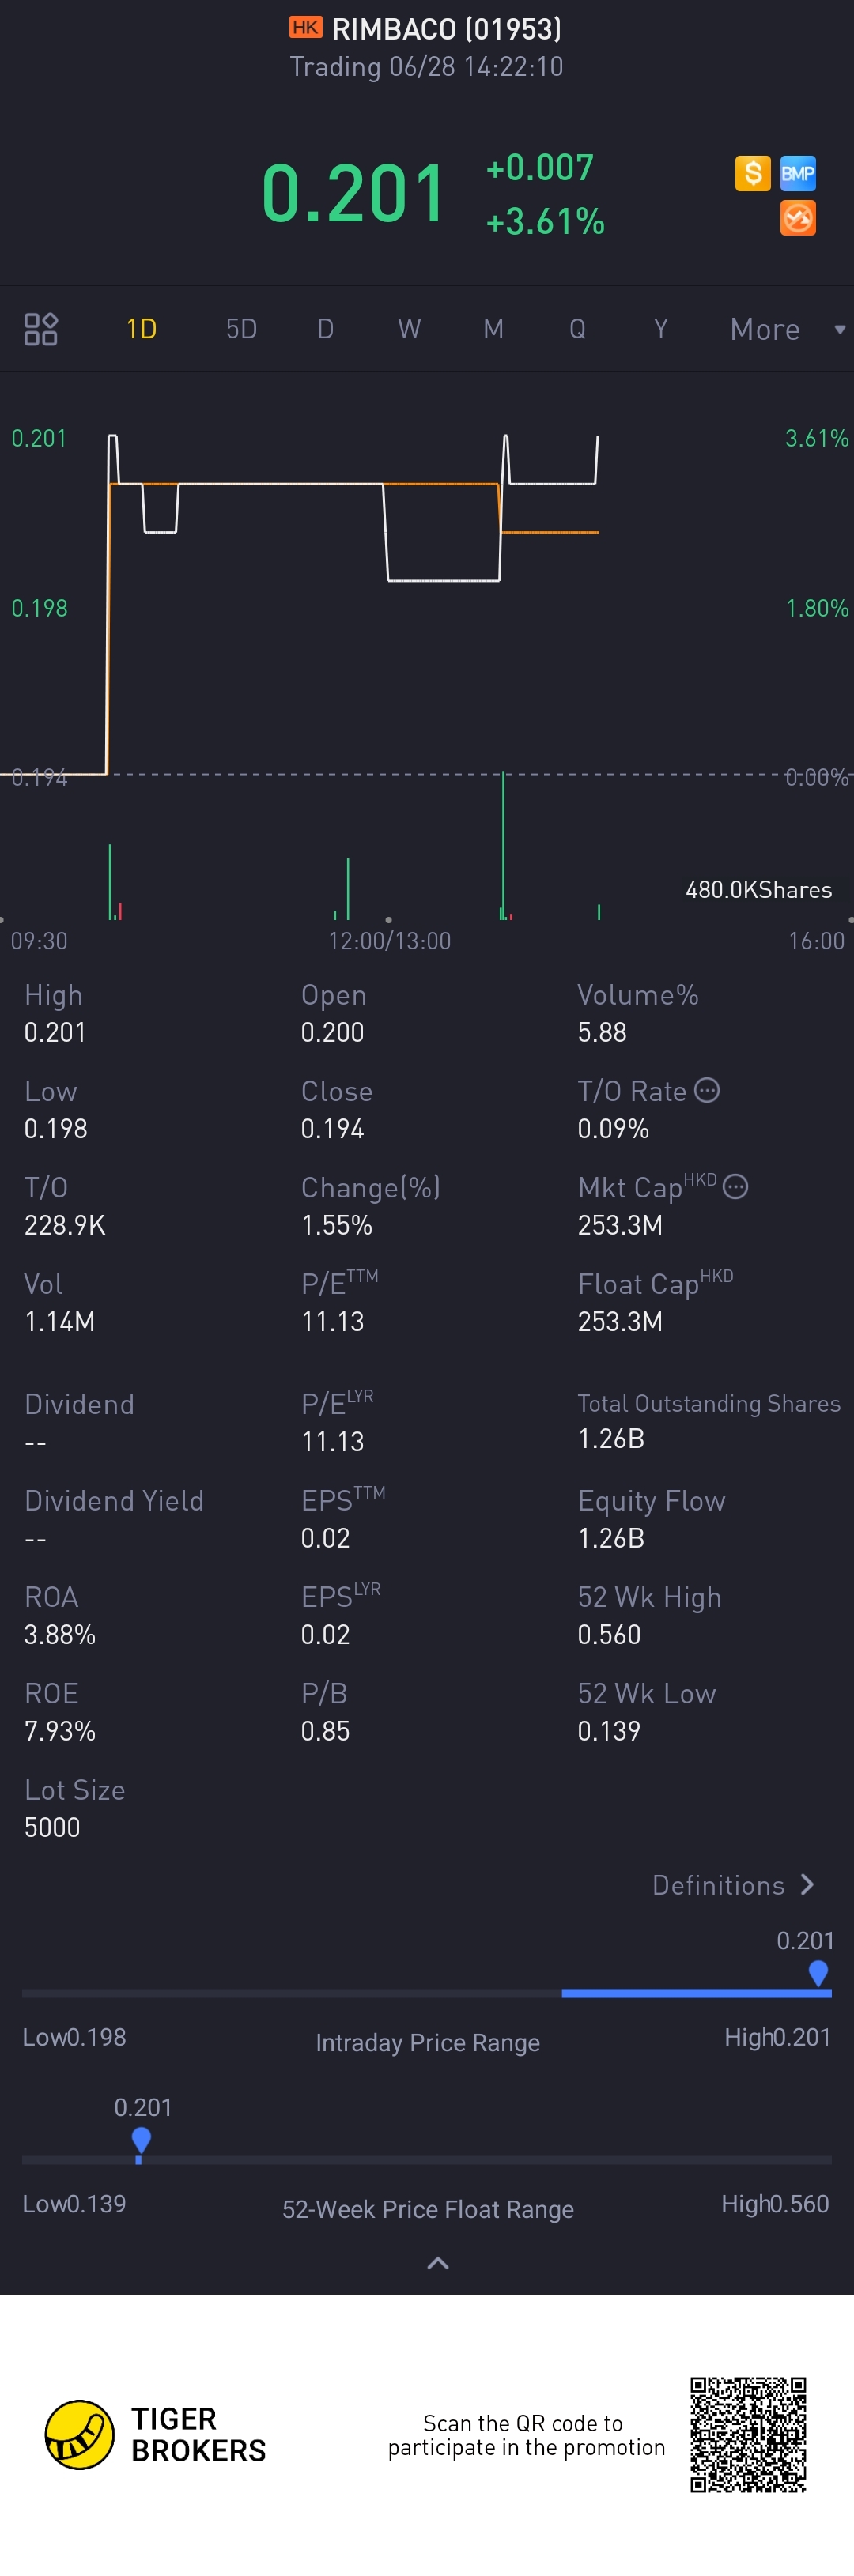Tap the orange HK market badge
Viewport: 854px width, 2576px height.
pyautogui.click(x=305, y=28)
